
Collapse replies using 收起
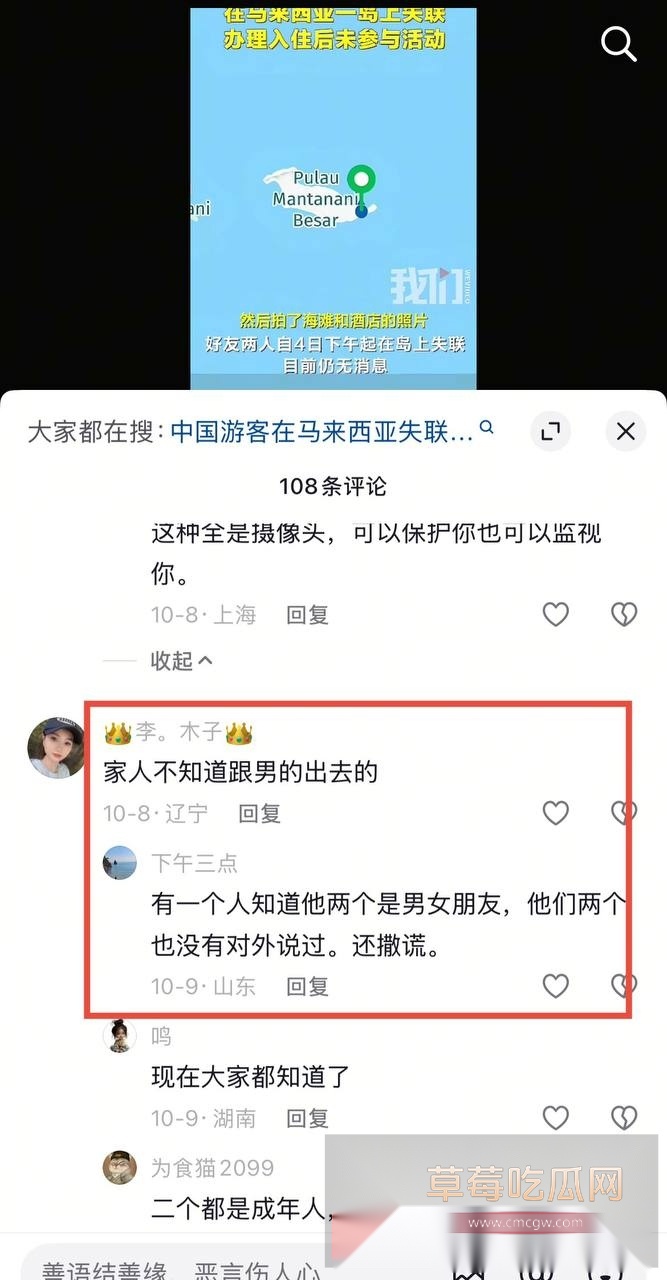[181, 661]
